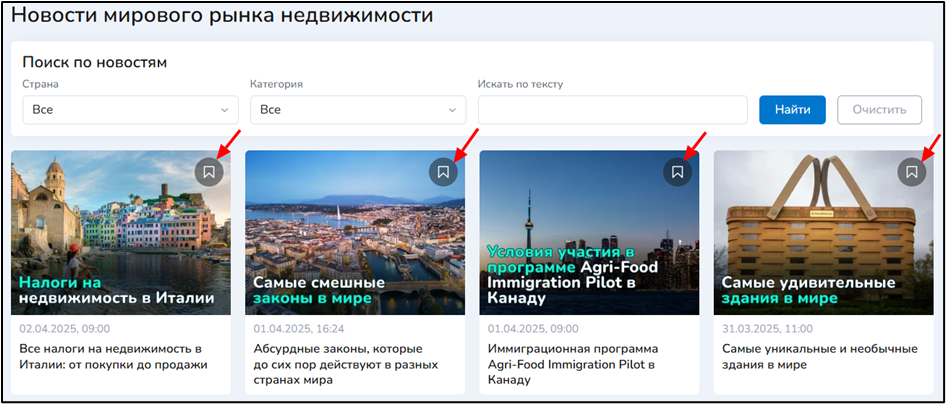Open the Toronto skyline thumbnail
This screenshot has height=404, width=946.
click(x=589, y=232)
